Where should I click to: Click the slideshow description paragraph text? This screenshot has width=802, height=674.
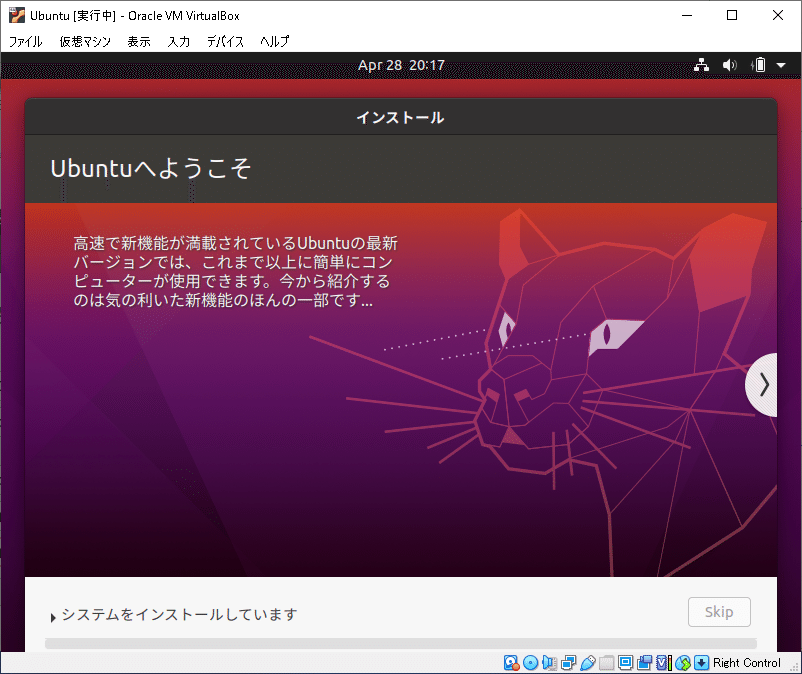[x=235, y=272]
